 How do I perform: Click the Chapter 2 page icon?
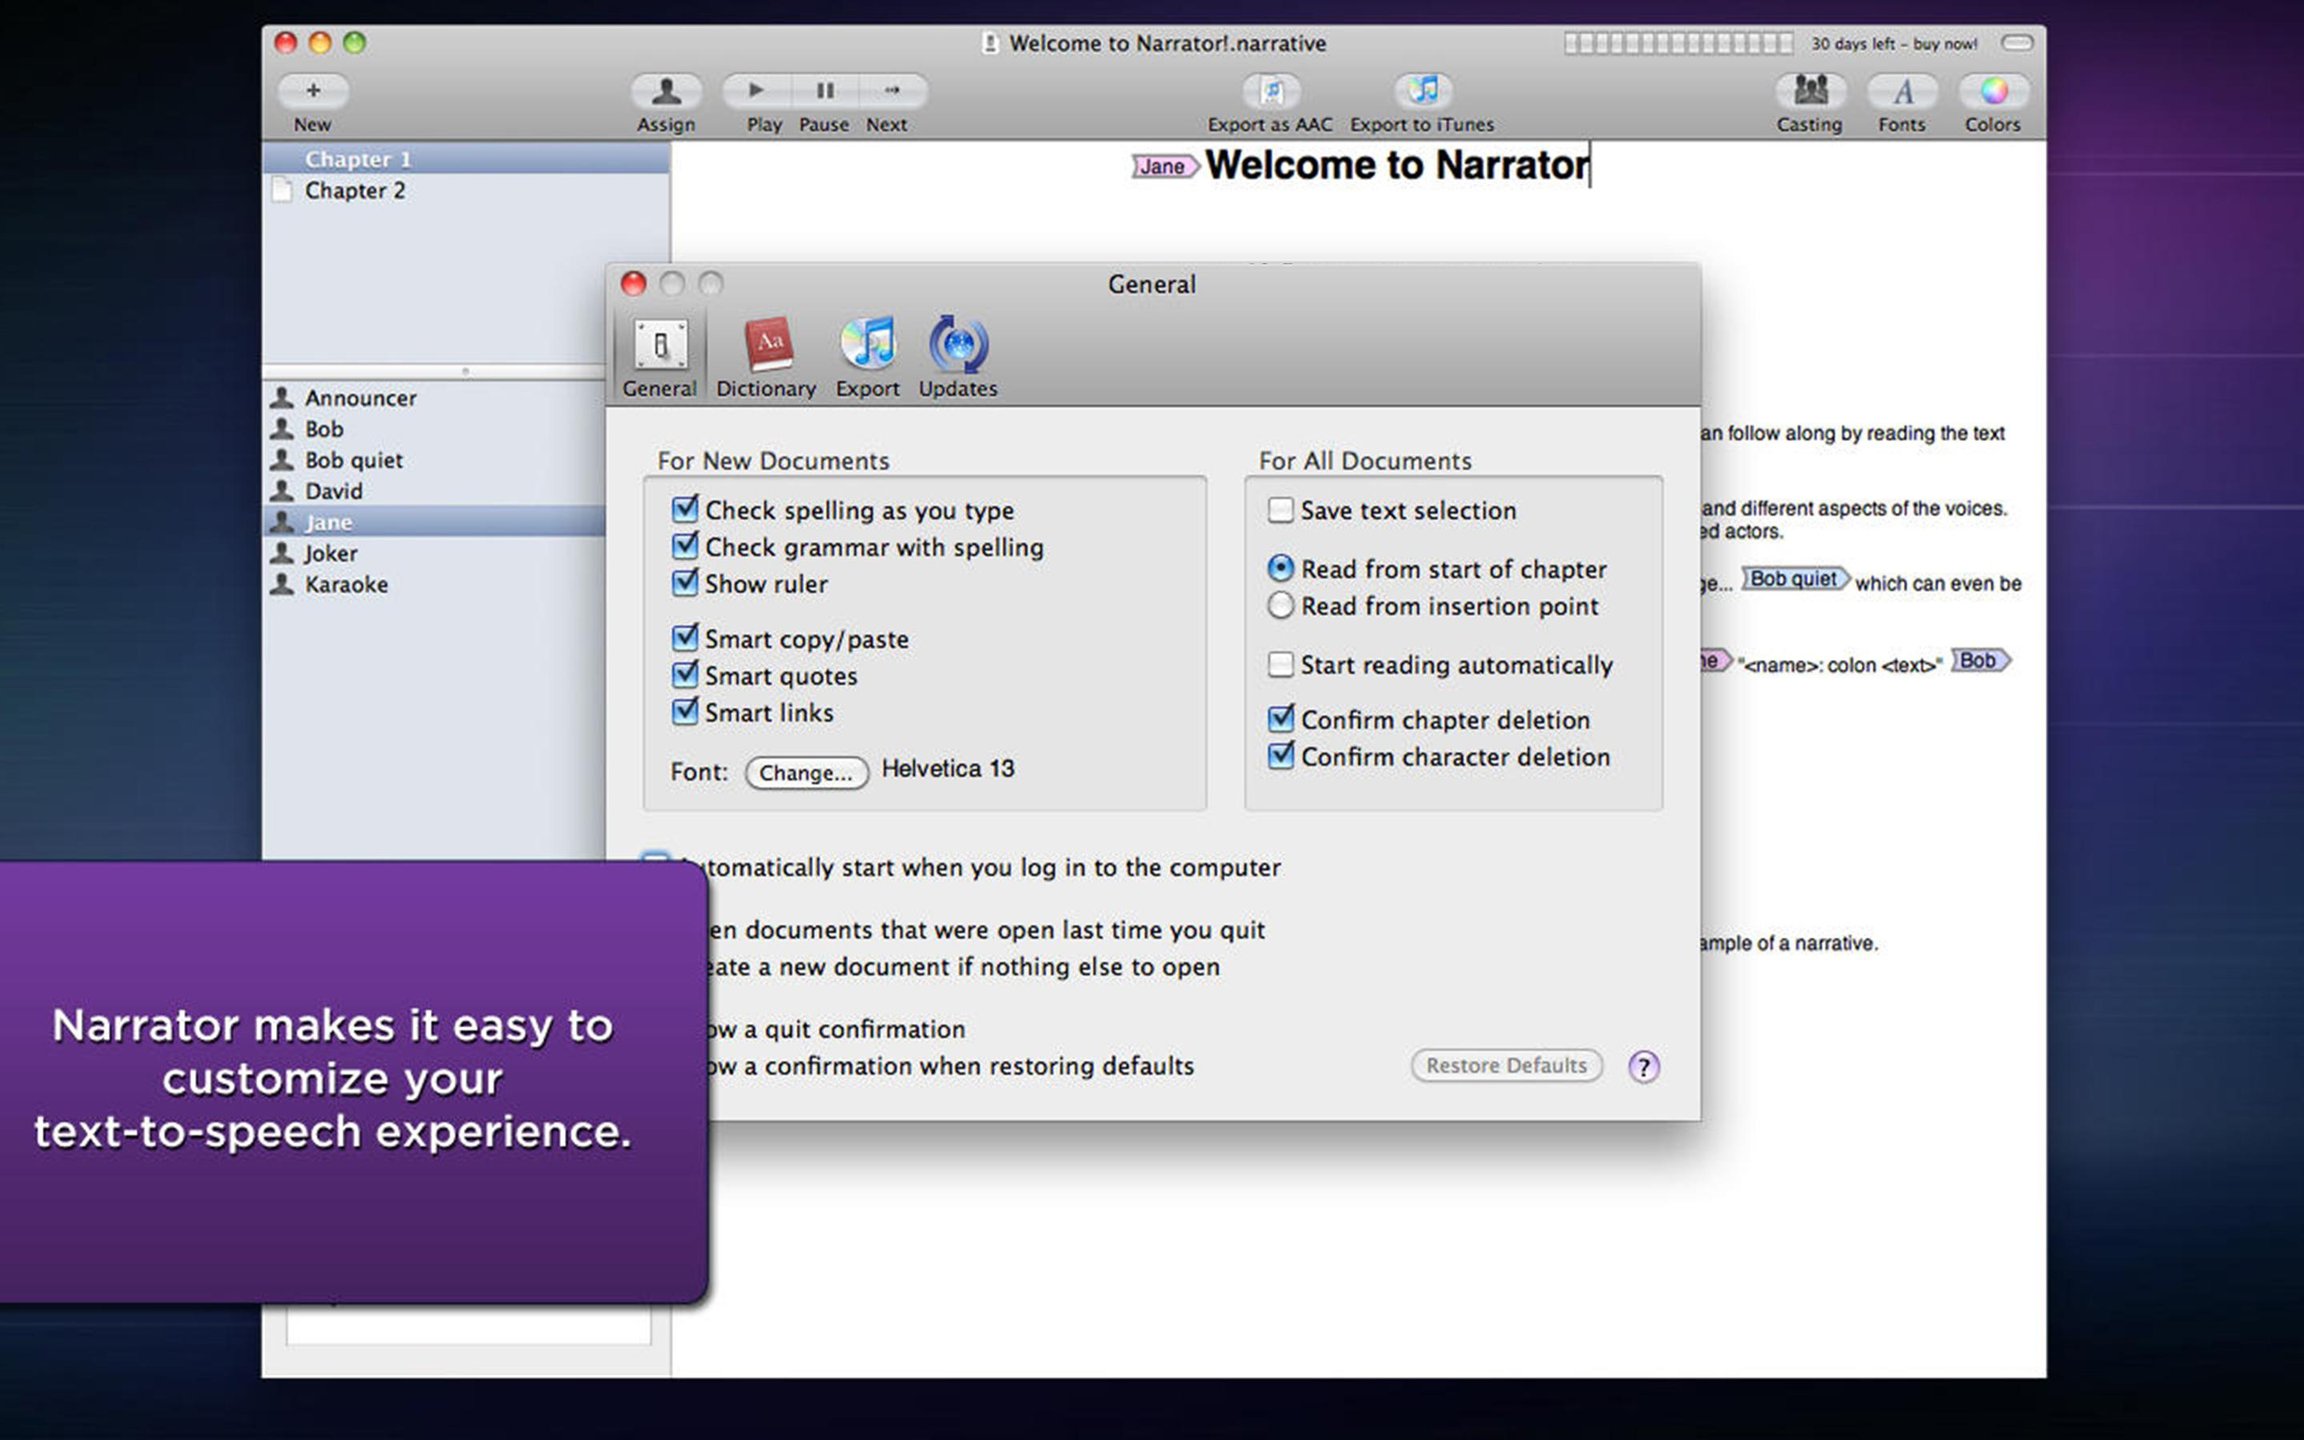pos(283,190)
